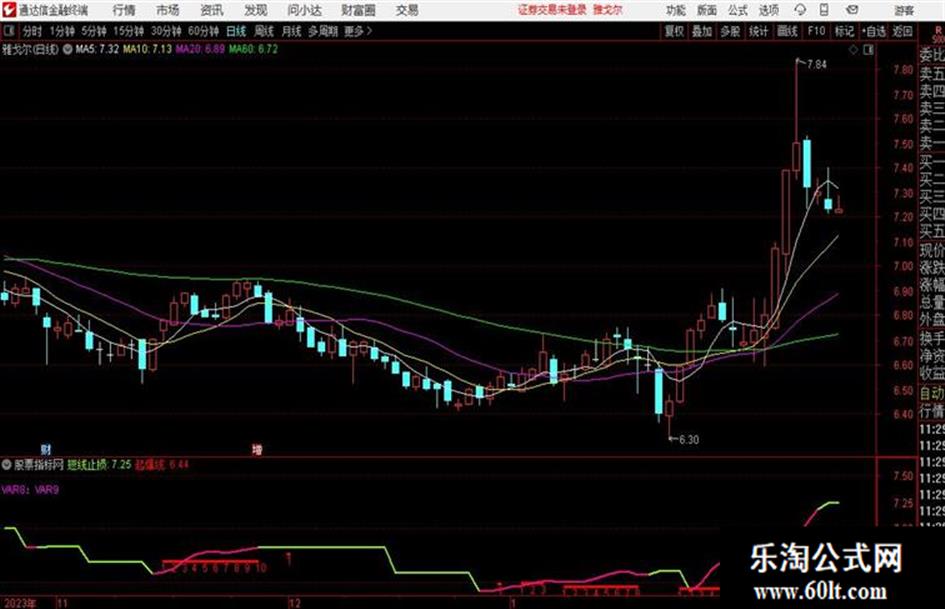Open the mail envelope icon
Screen dimensions: 945x609
click(x=852, y=10)
